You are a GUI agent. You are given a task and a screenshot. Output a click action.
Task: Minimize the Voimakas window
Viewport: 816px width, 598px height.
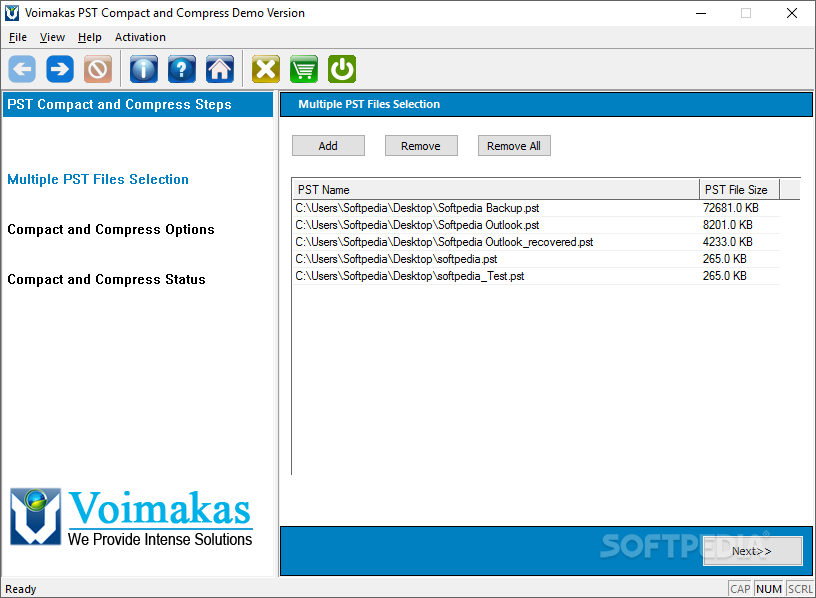[x=701, y=13]
